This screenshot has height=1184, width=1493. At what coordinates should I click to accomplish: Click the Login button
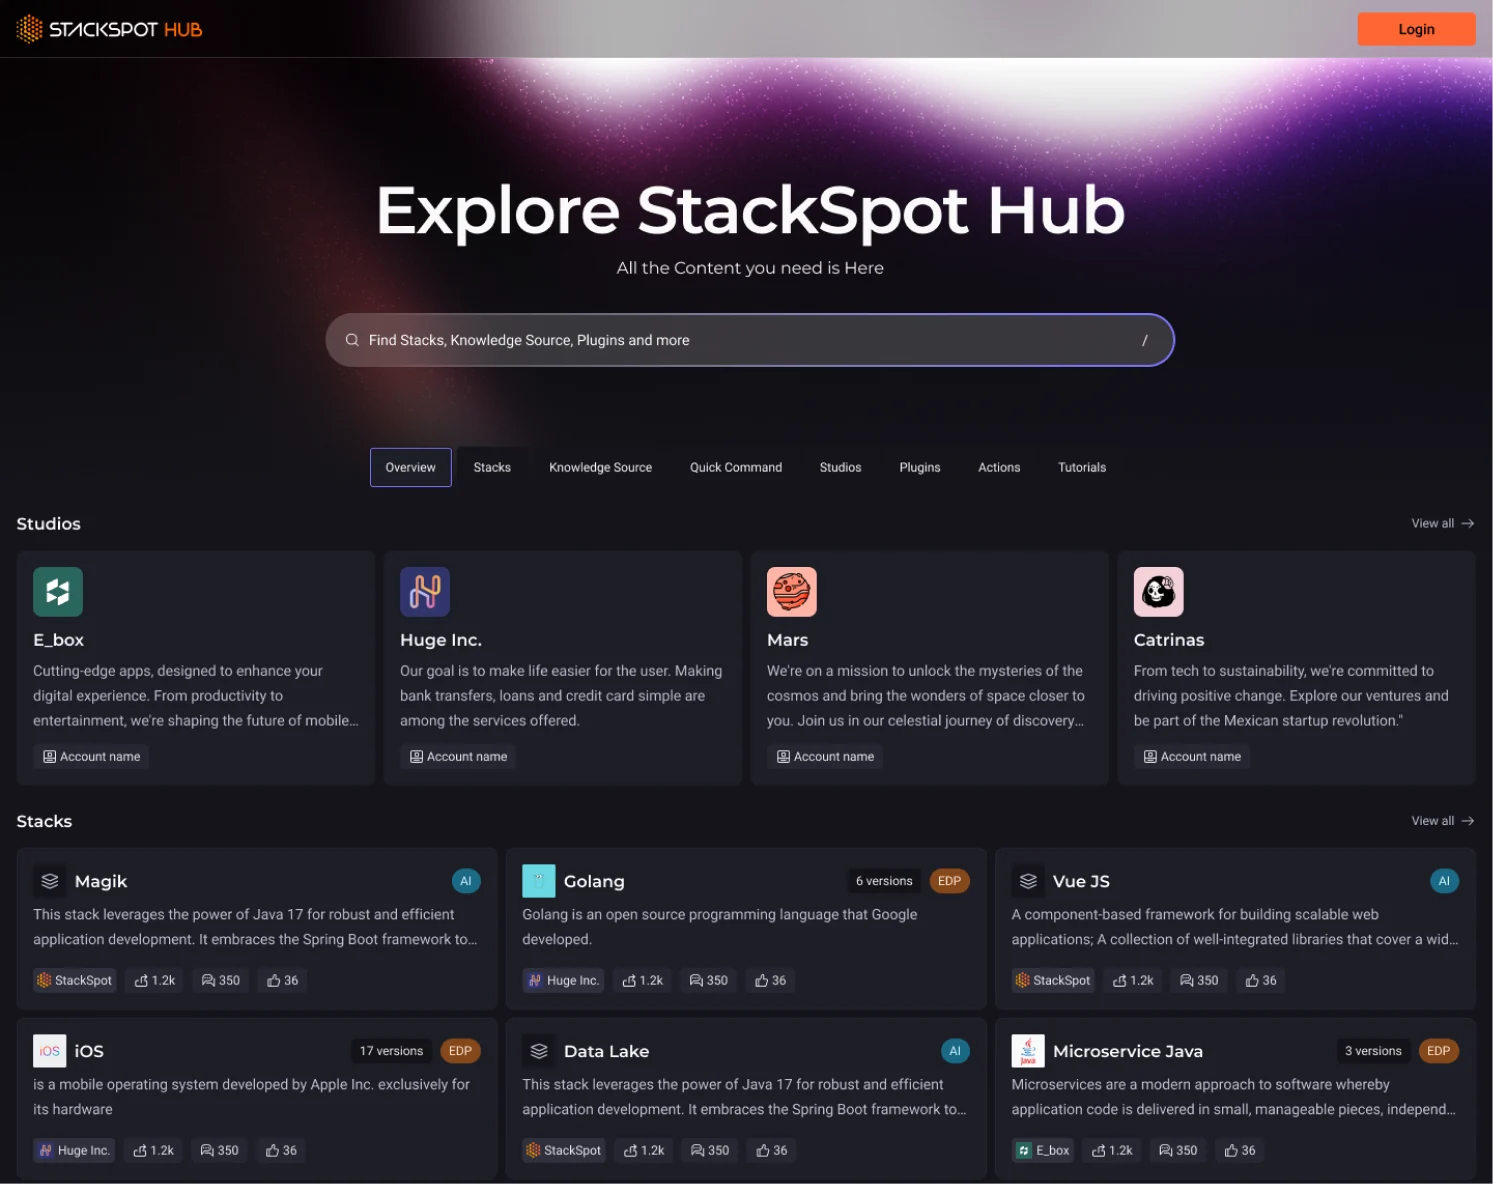[x=1416, y=29]
